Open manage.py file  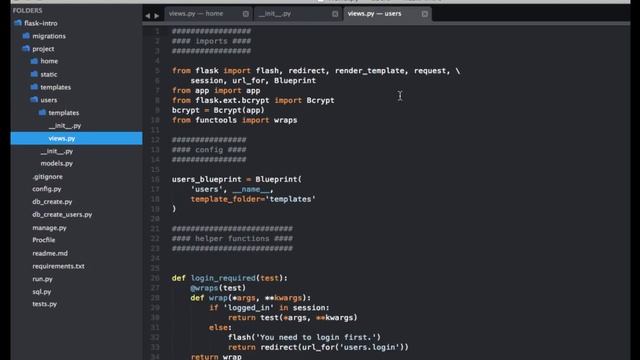coord(49,228)
